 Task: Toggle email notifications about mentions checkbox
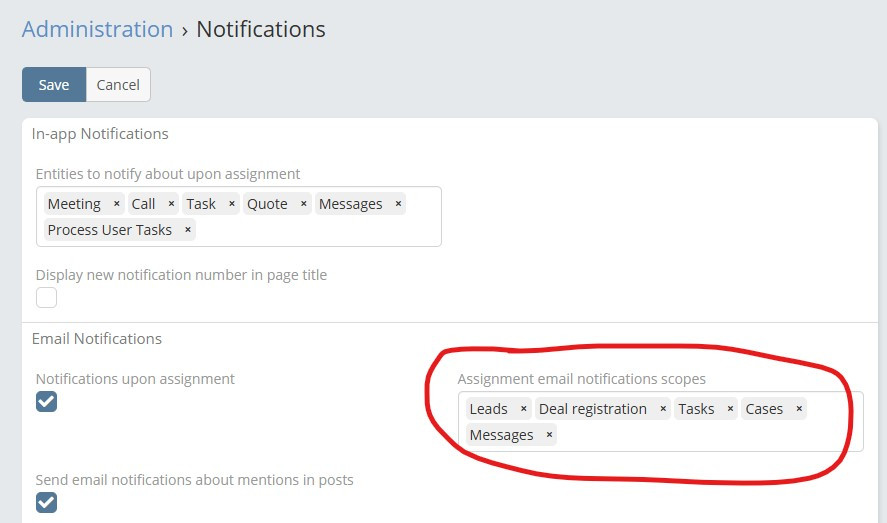point(46,502)
